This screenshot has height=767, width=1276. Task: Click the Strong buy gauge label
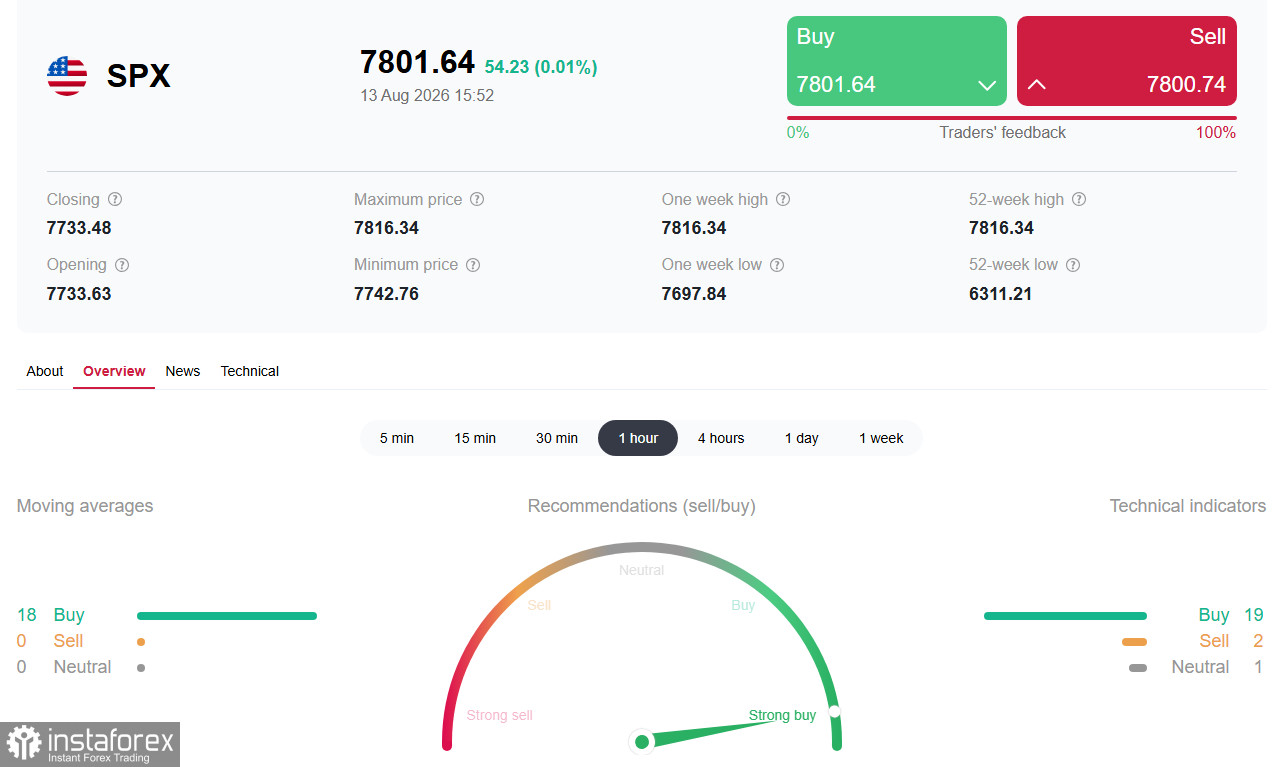(x=782, y=715)
